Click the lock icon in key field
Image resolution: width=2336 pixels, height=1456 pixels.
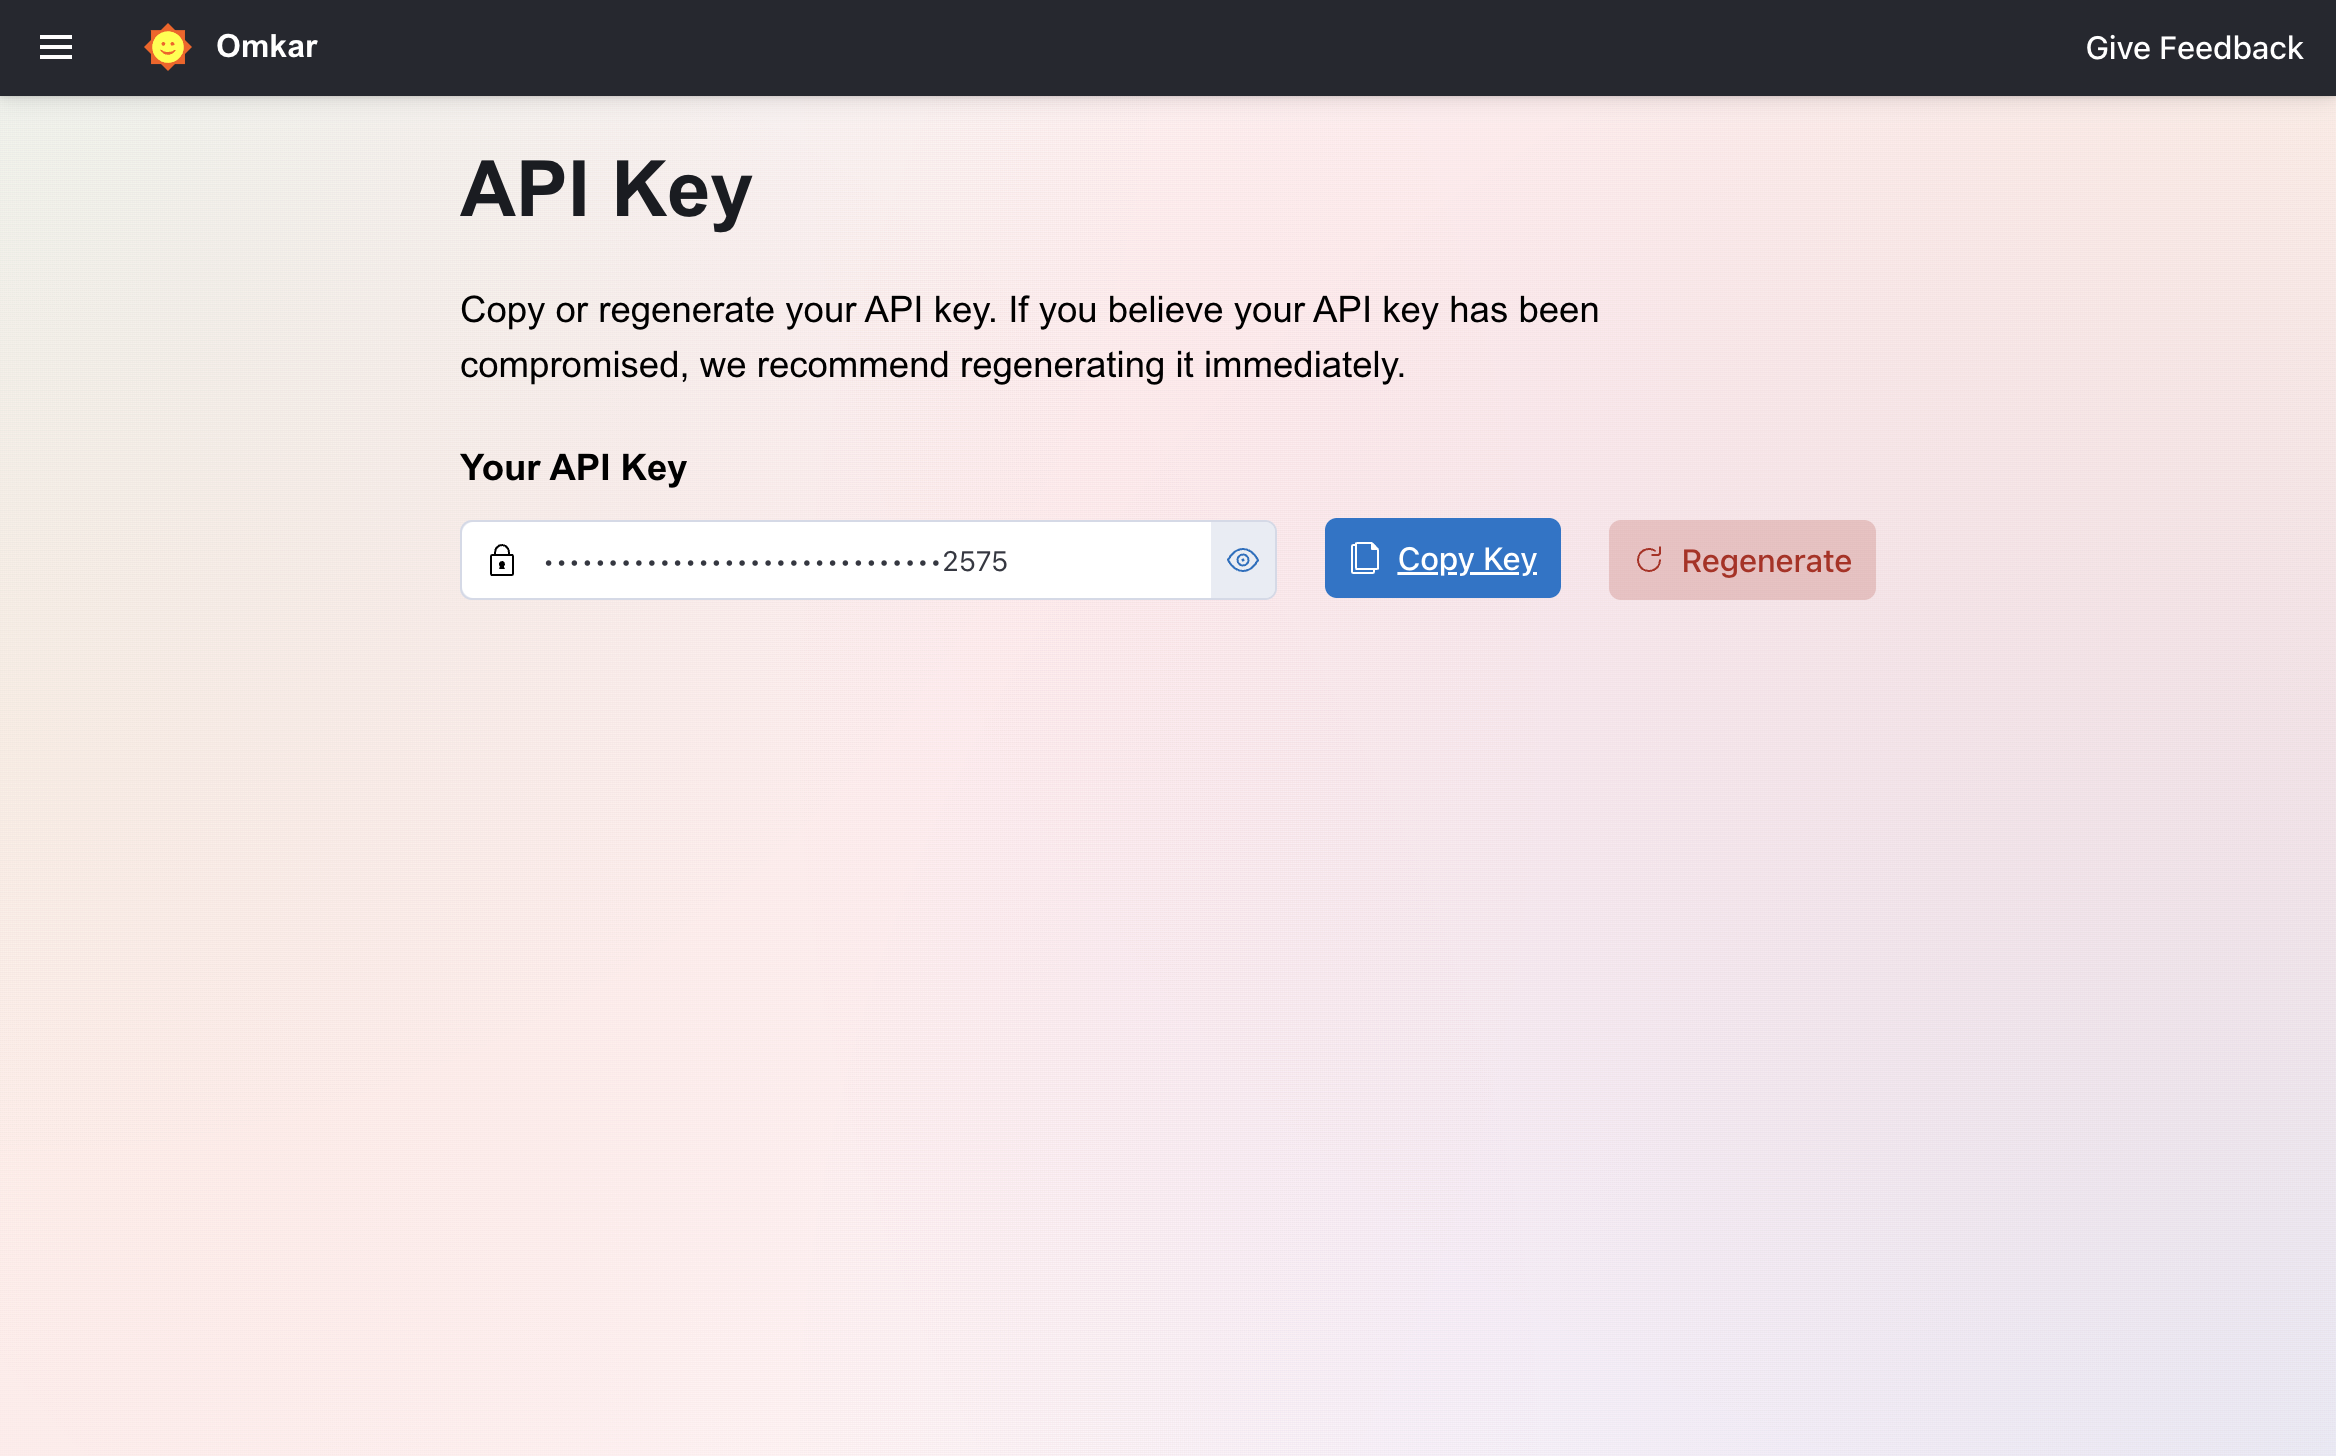coord(502,560)
